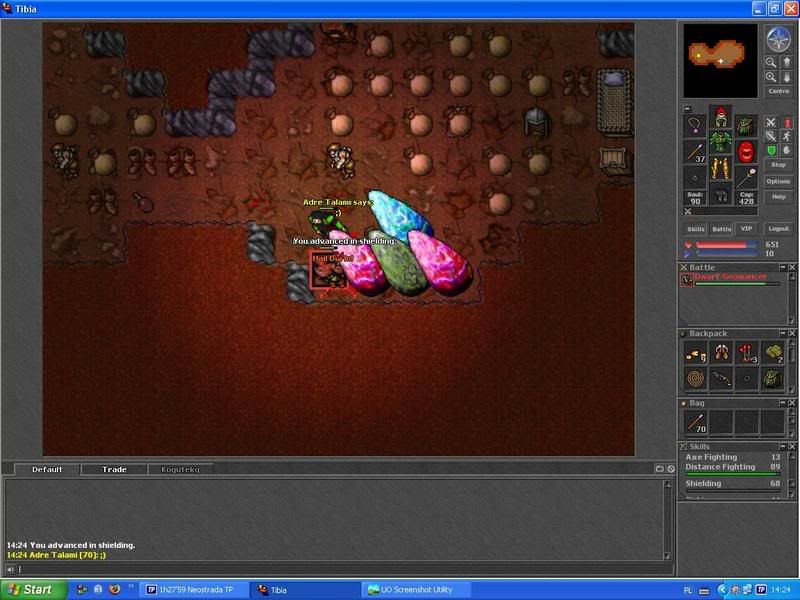Open the Options menu
Viewport: 800px width, 600px height.
point(779,181)
